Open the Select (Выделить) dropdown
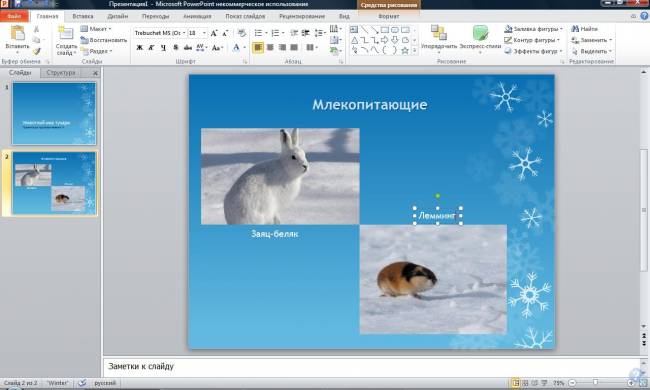The image size is (650, 390). click(592, 51)
